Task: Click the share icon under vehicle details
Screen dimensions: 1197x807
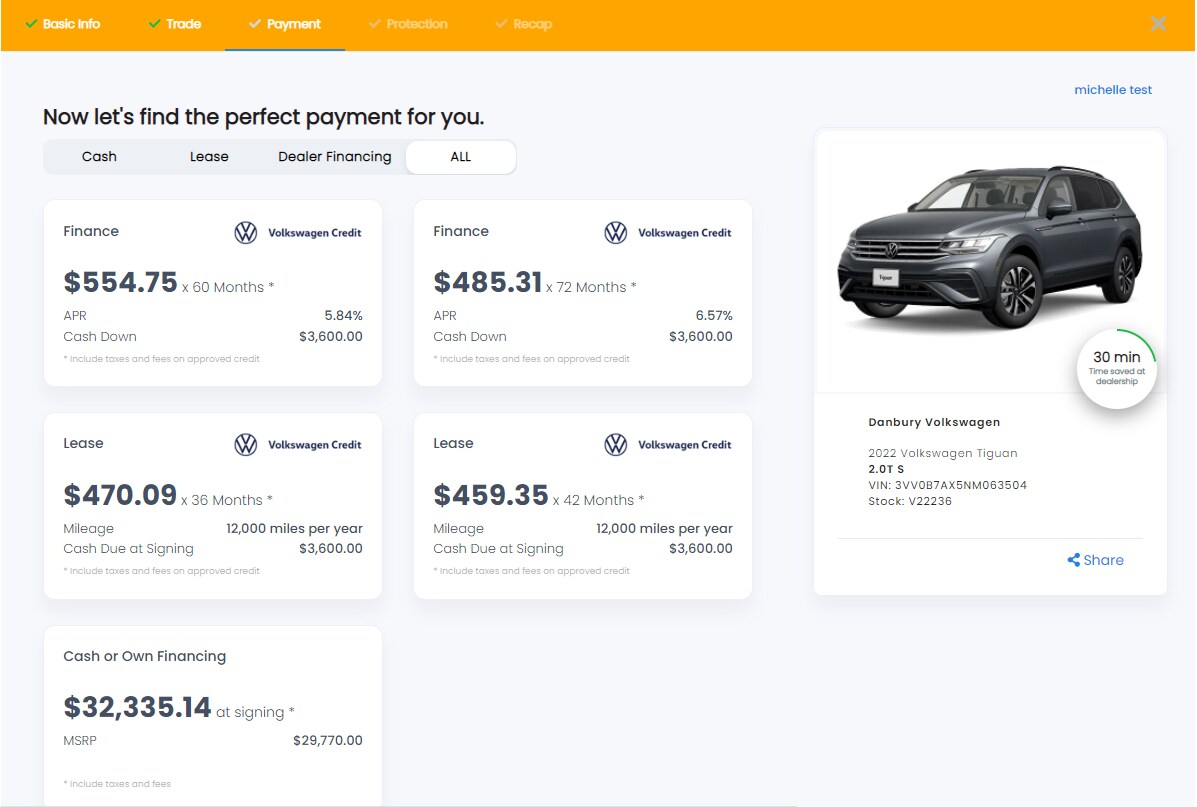Action: click(1073, 560)
